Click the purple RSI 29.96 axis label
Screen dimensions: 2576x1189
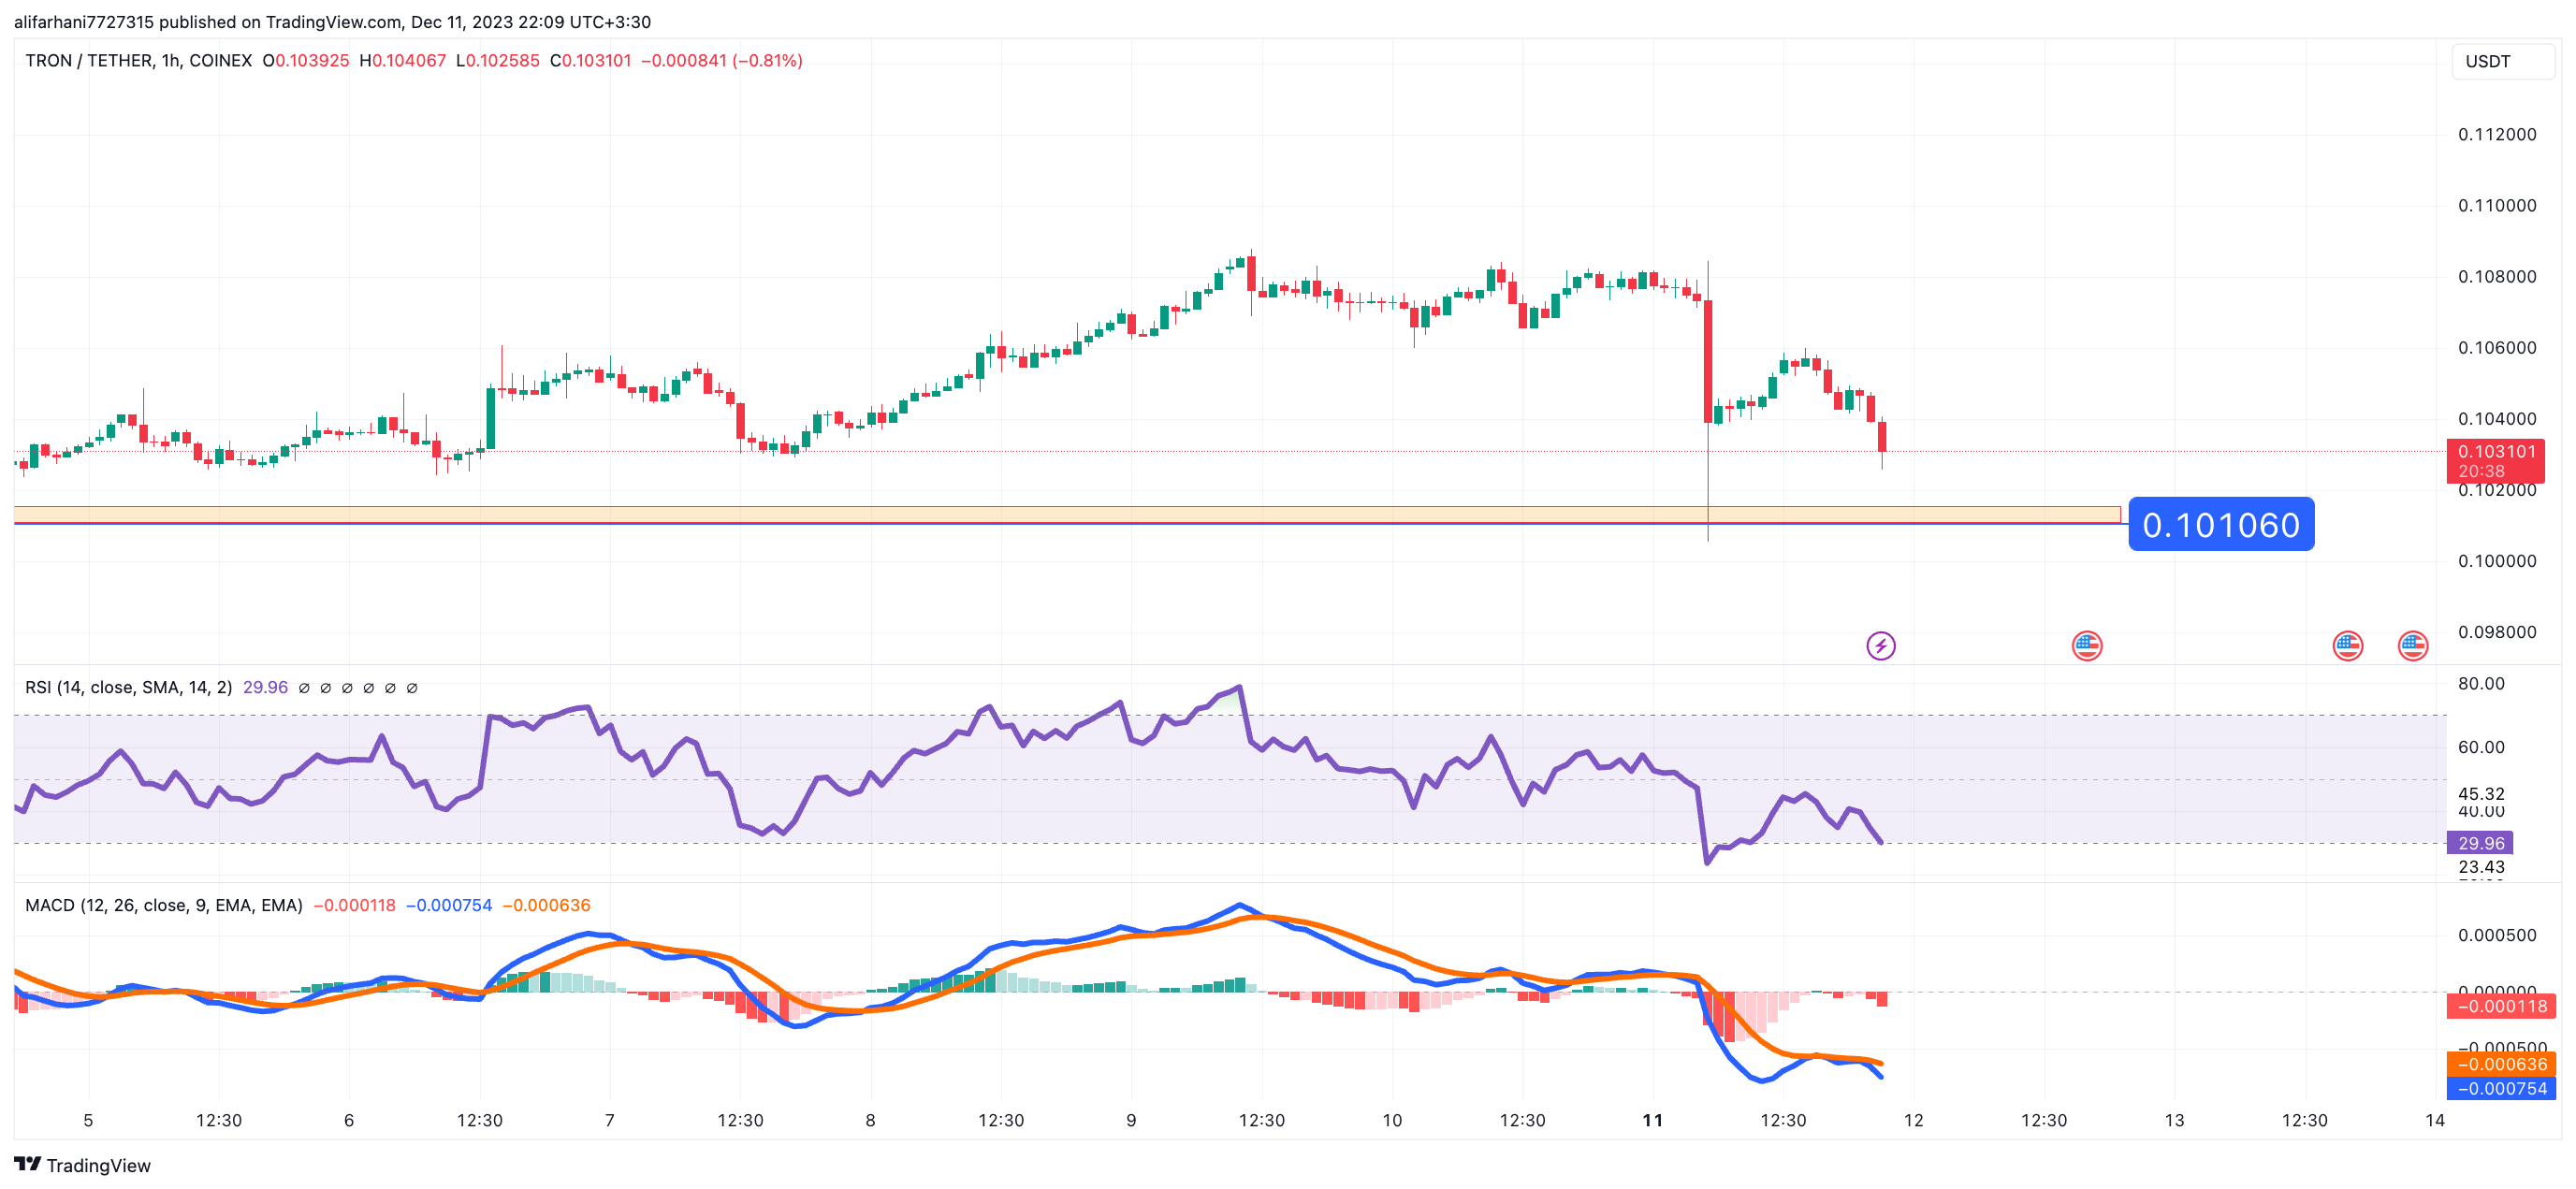(2480, 843)
